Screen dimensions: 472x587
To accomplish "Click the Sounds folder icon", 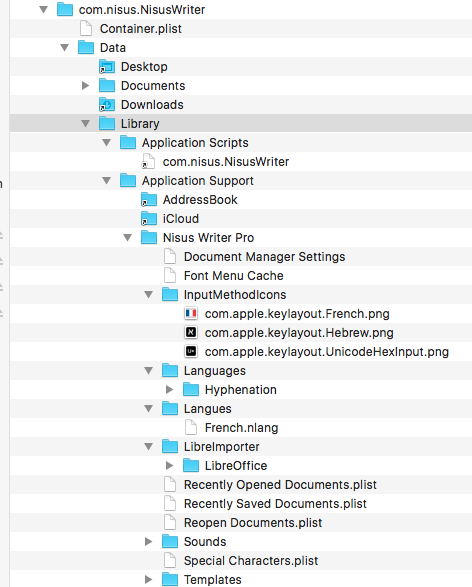I will click(x=170, y=541).
